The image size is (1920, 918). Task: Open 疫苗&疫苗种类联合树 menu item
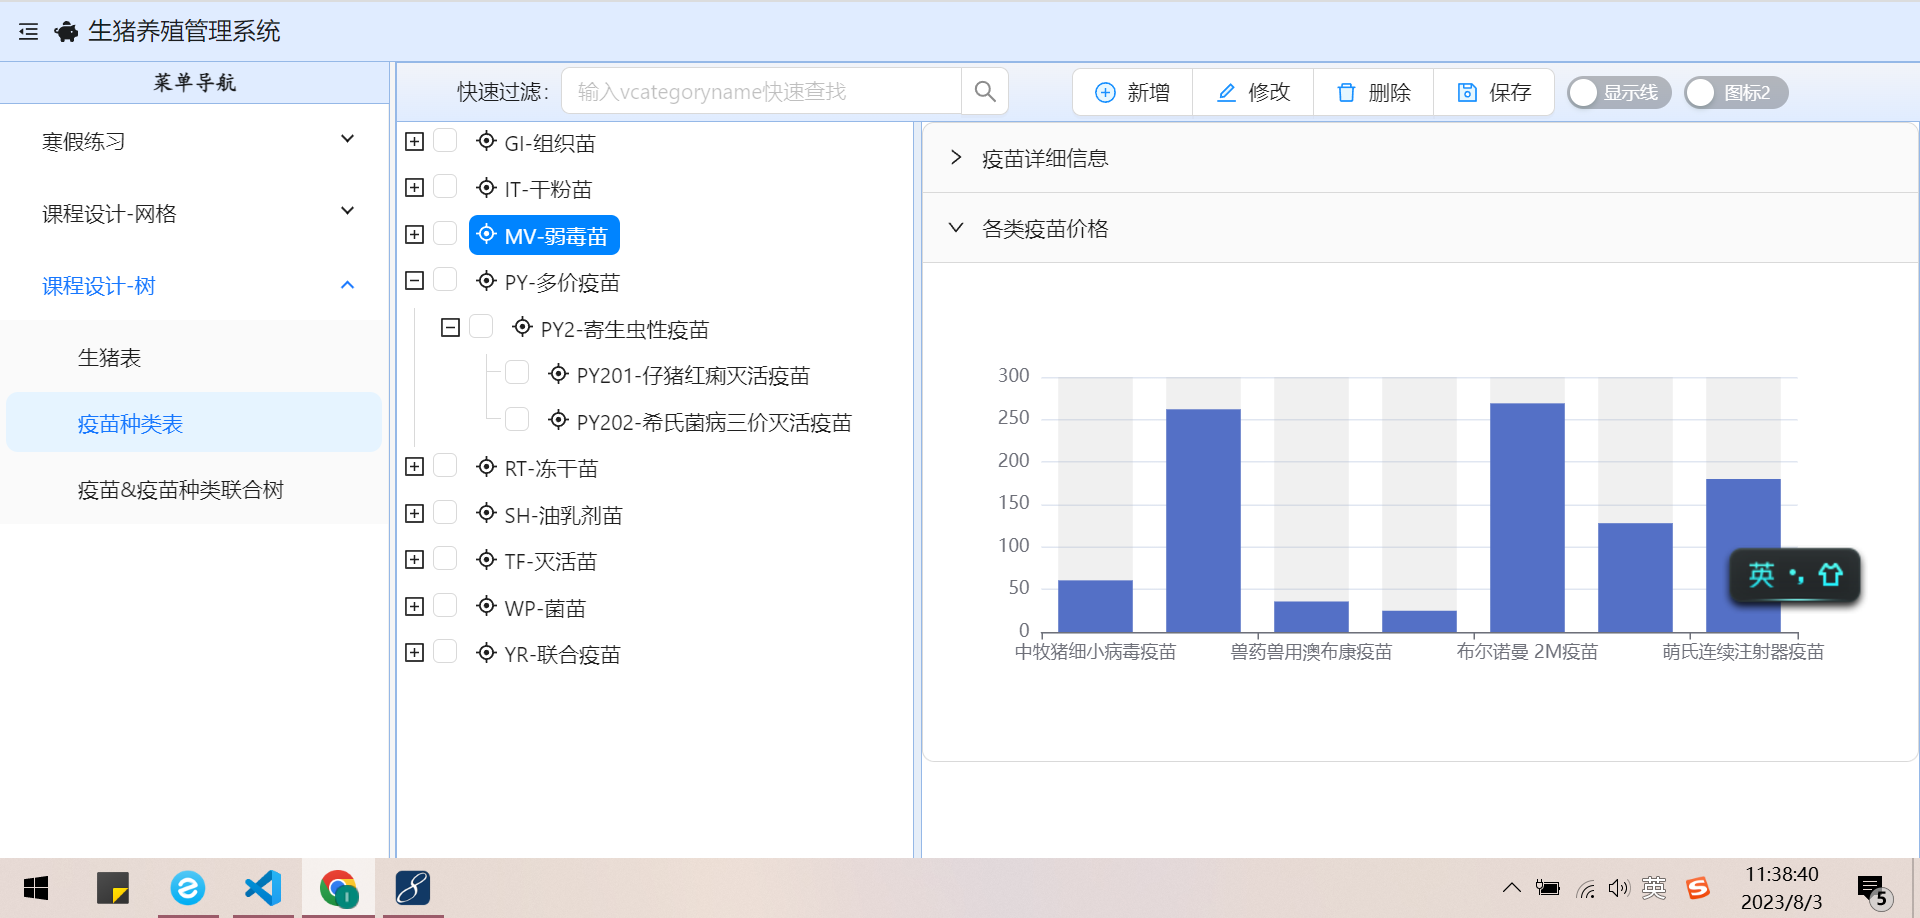click(195, 489)
